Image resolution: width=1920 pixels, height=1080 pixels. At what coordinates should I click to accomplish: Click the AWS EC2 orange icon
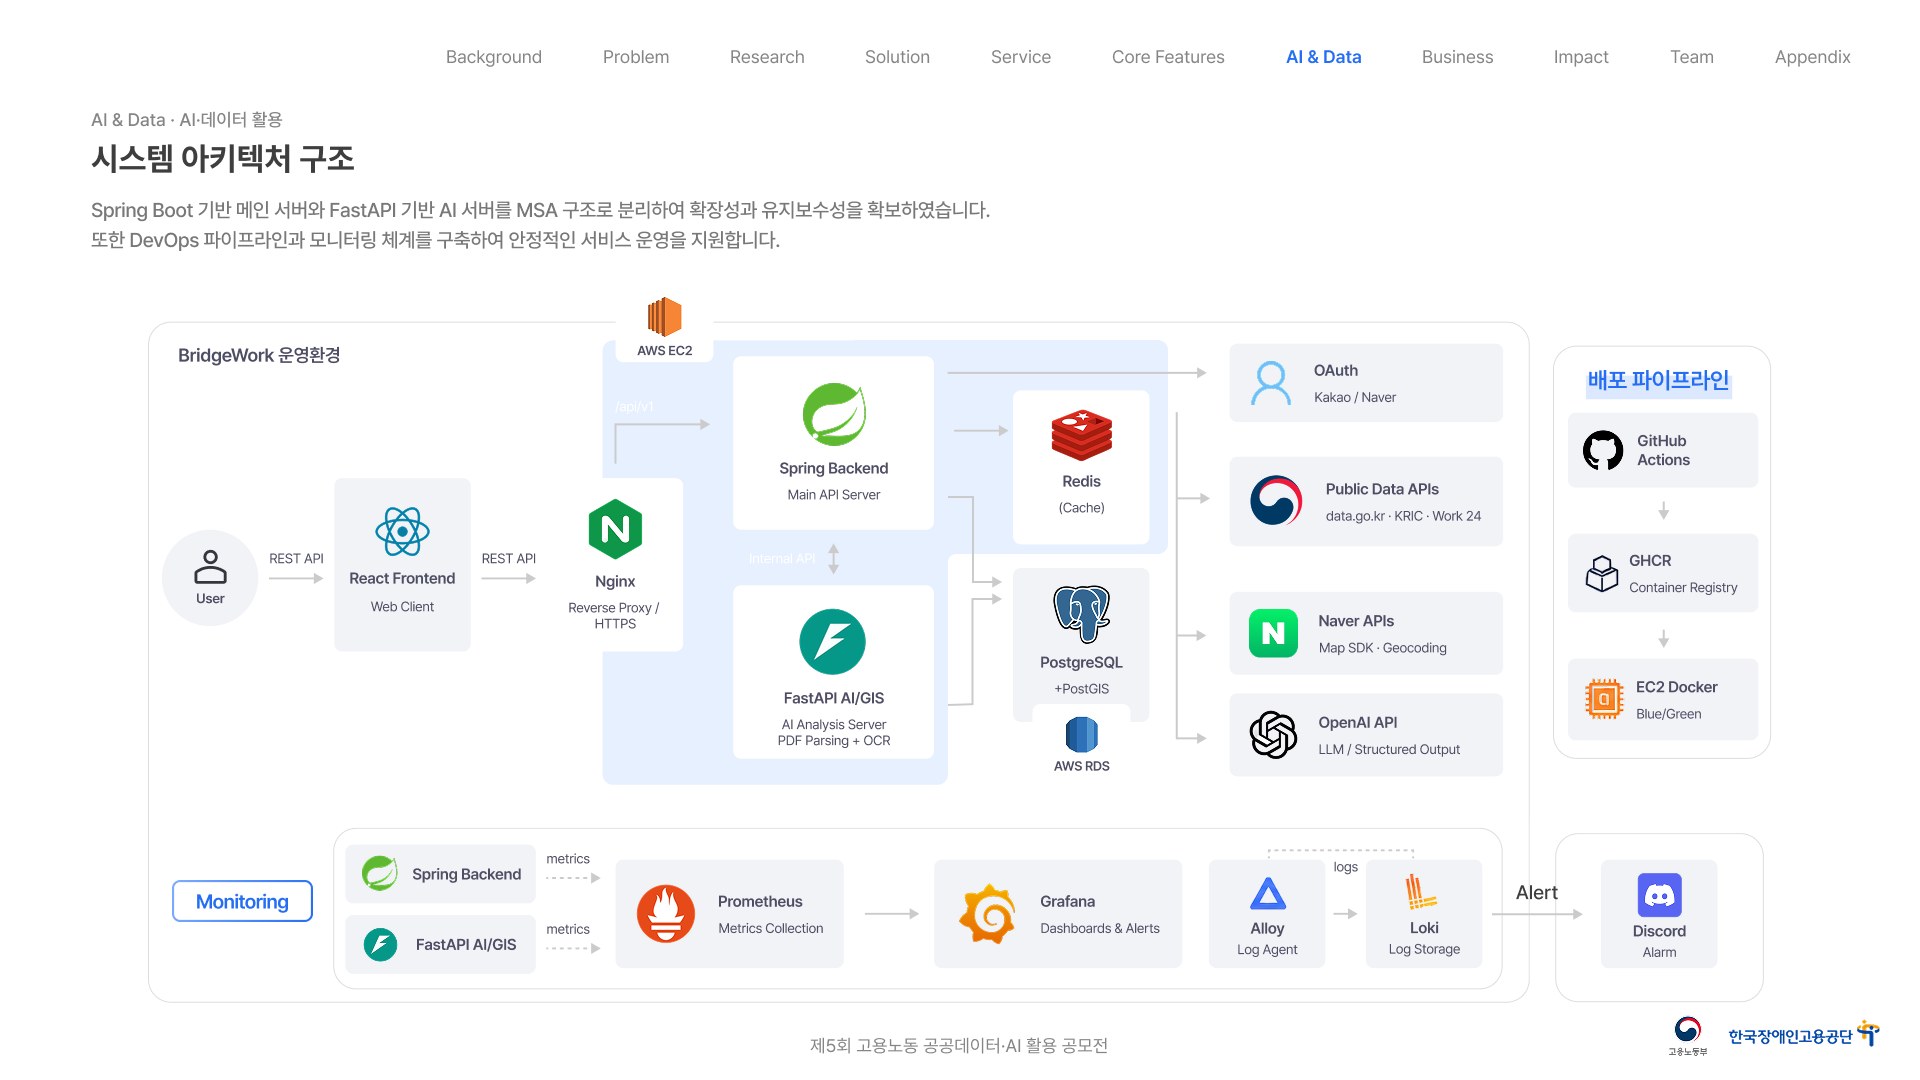pyautogui.click(x=665, y=317)
